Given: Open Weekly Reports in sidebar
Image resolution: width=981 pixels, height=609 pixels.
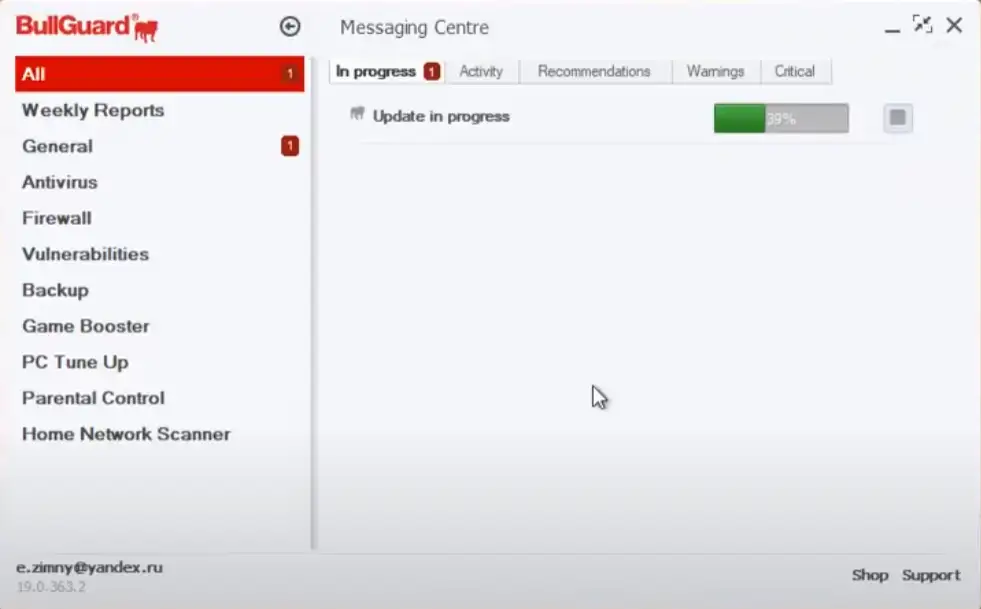Looking at the screenshot, I should 93,110.
